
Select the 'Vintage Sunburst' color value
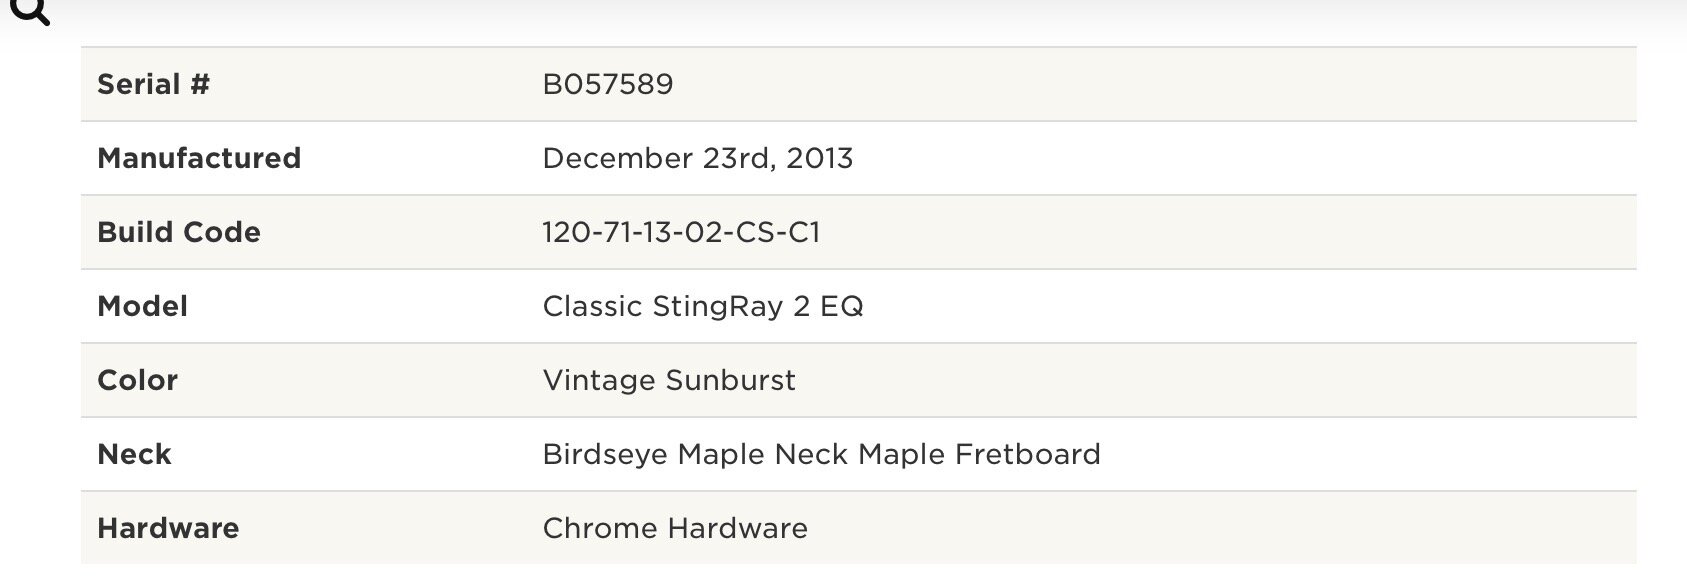669,380
